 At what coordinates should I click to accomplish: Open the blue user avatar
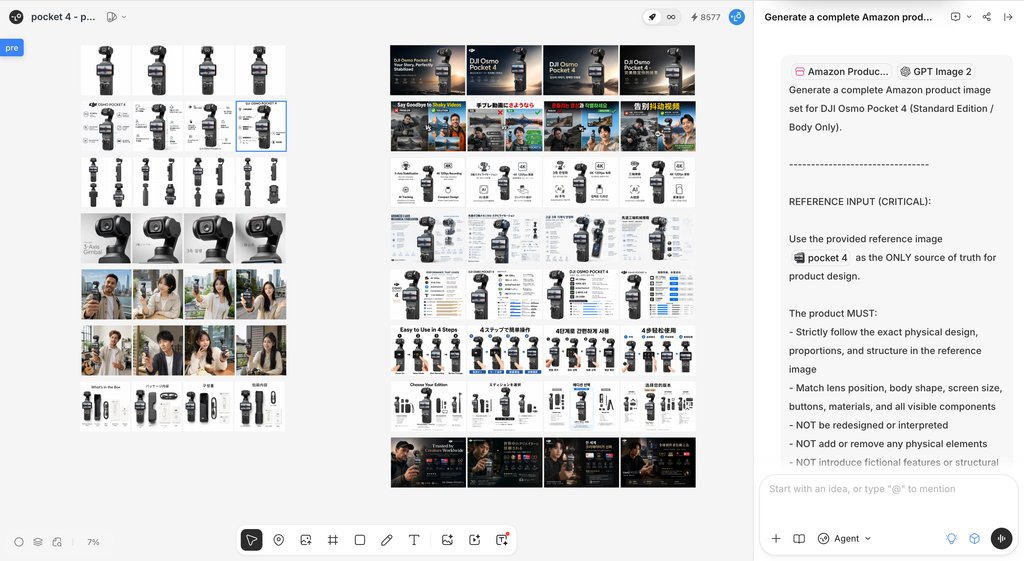tap(737, 17)
